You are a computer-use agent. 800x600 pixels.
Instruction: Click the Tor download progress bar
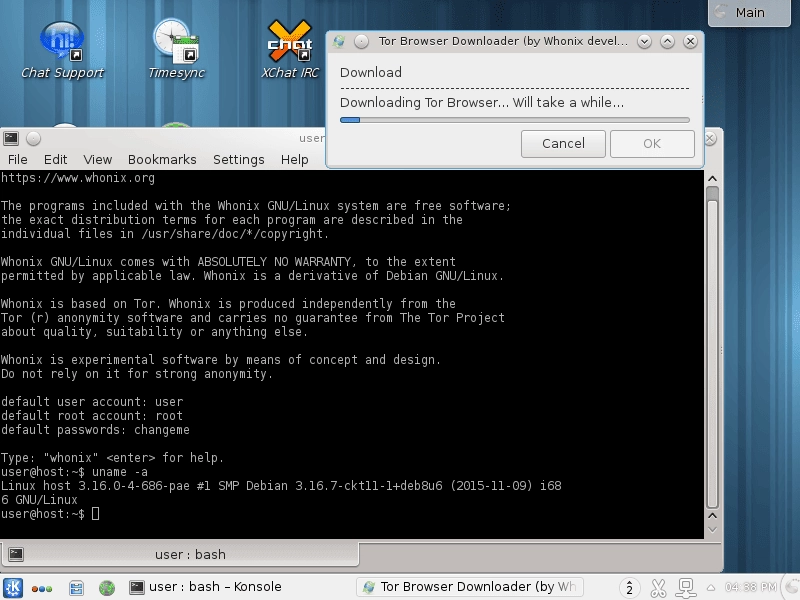515,120
